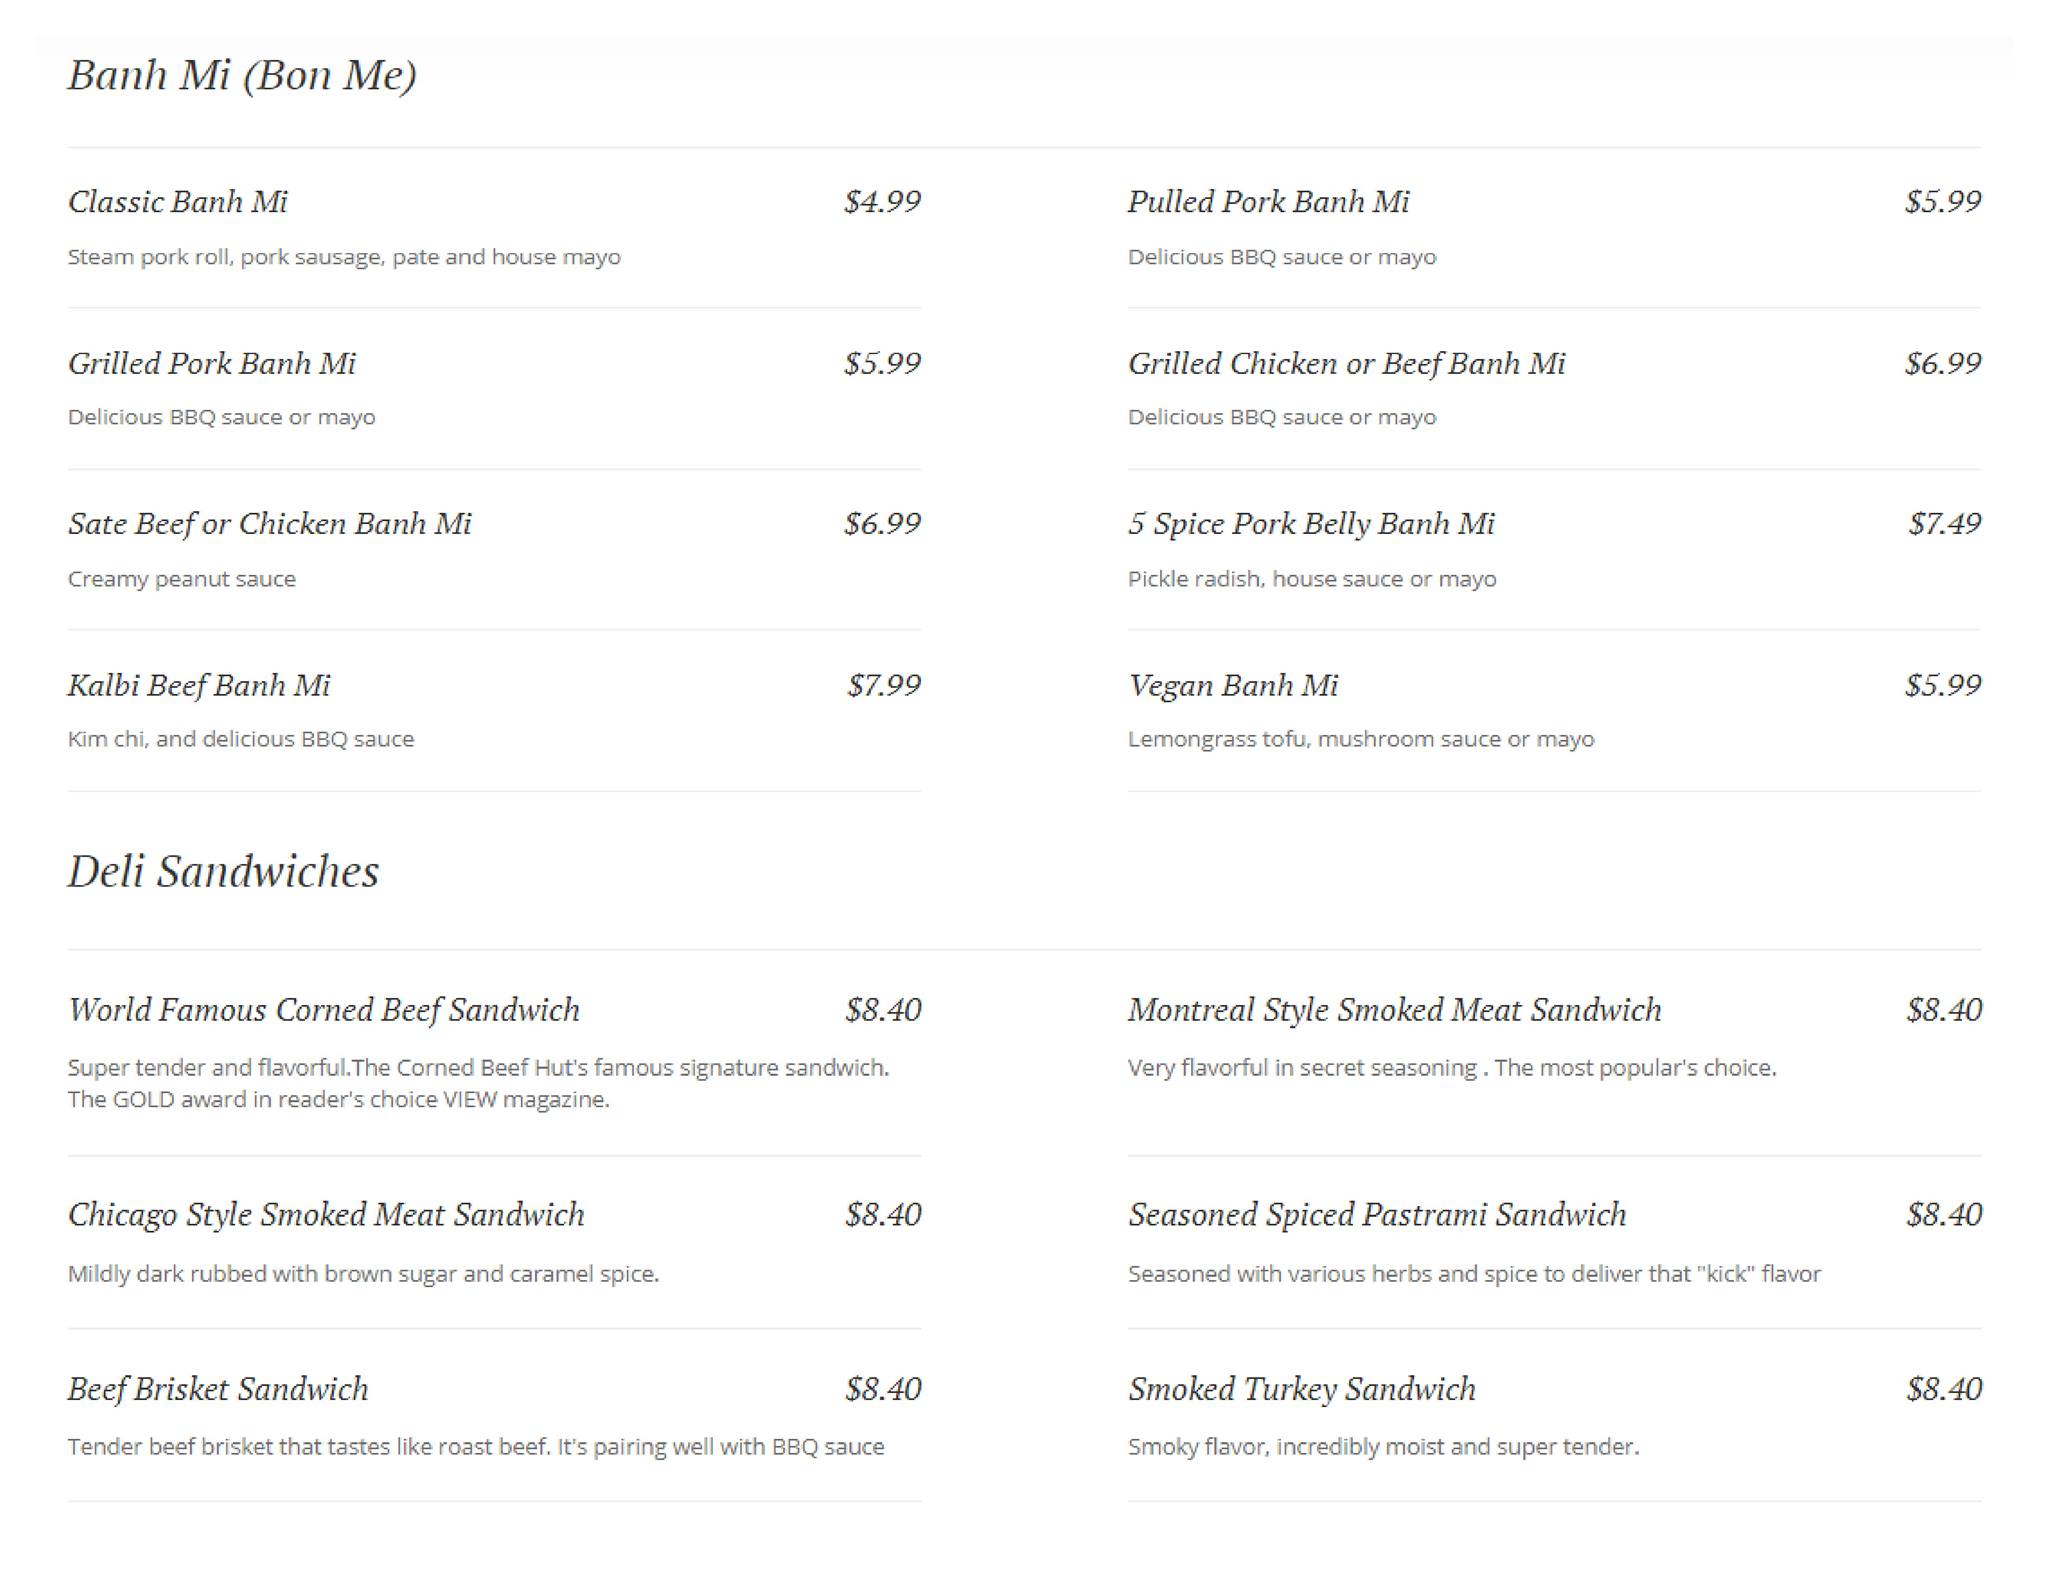The width and height of the screenshot is (2048, 1582).
Task: Click the $7.49 Pork Belly price
Action: point(1944,524)
